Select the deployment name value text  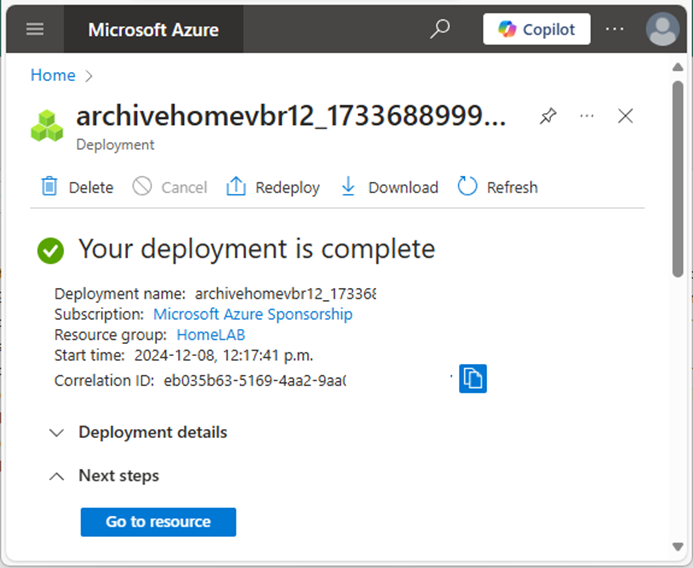286,294
